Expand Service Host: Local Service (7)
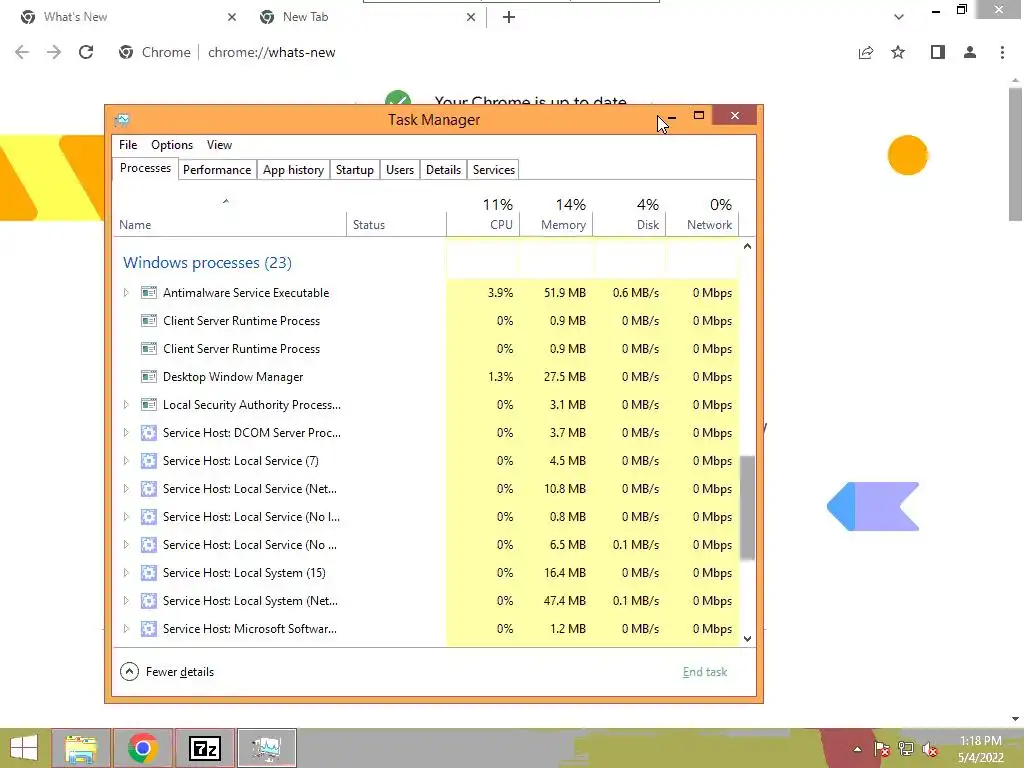This screenshot has height=768, width=1024. (126, 461)
